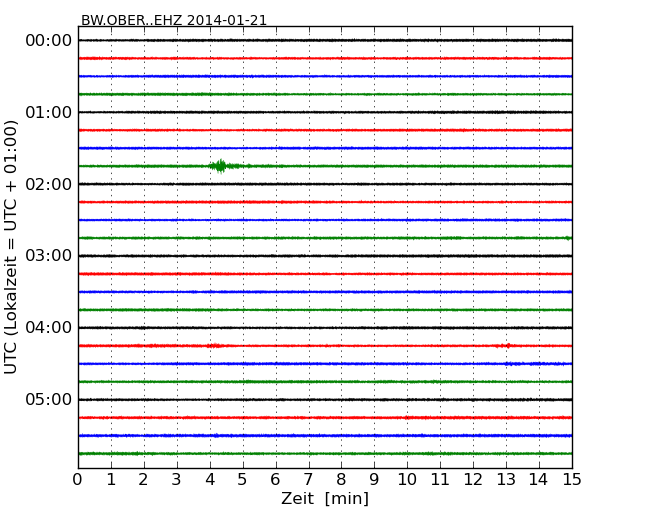650x520 pixels.
Task: Click x-axis tick label 3
Action: (177, 479)
